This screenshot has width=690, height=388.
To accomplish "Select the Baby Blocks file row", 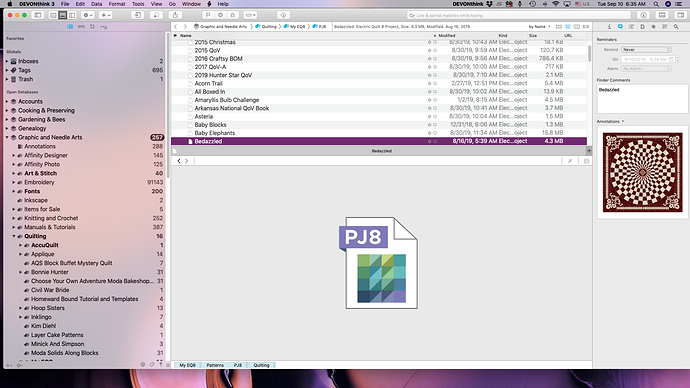I will (x=379, y=124).
